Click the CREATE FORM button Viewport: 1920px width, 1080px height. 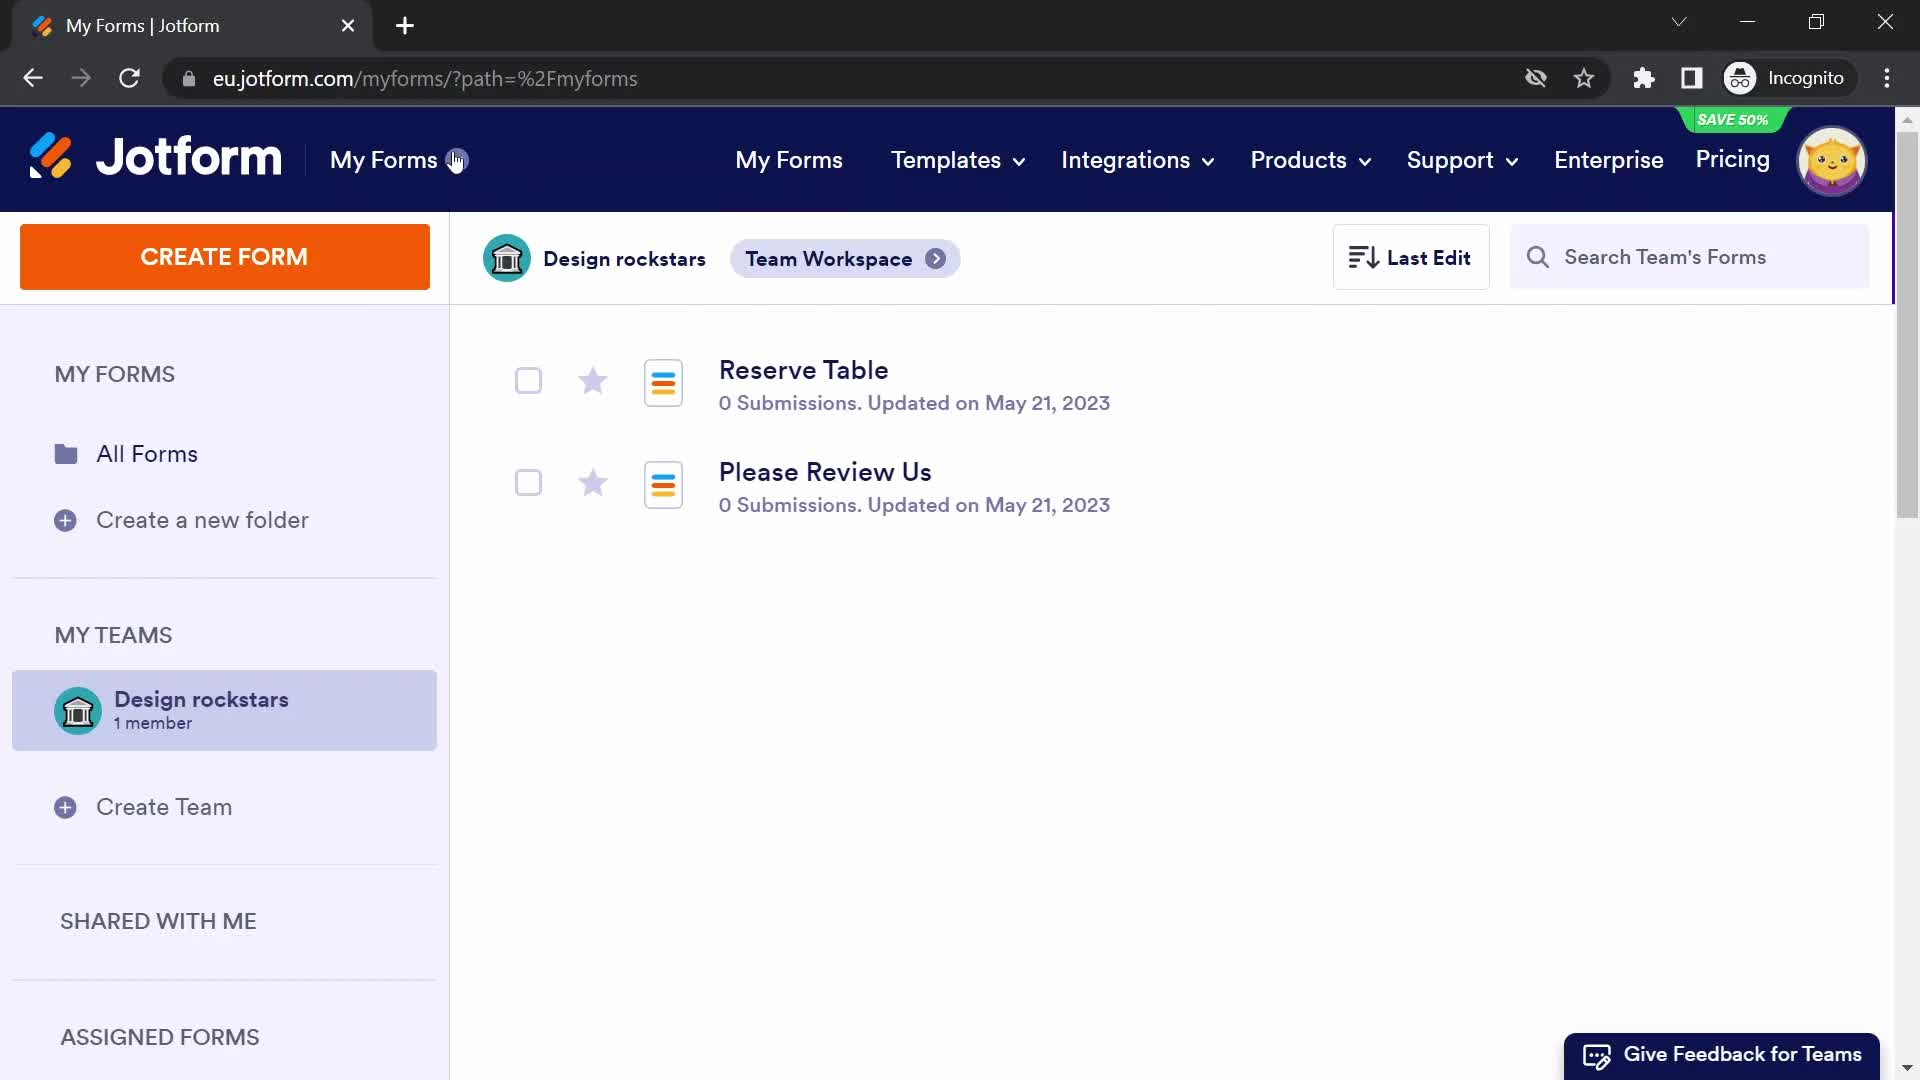225,257
